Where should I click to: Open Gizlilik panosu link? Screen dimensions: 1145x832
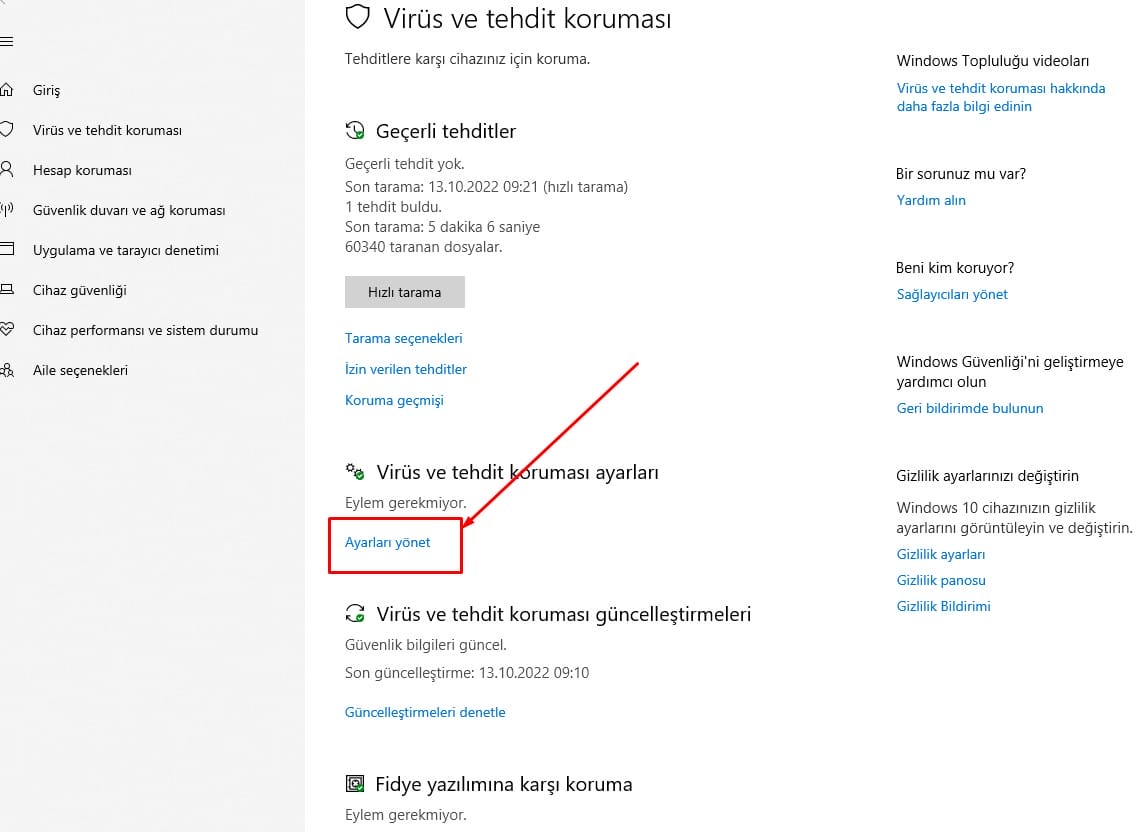coord(941,580)
